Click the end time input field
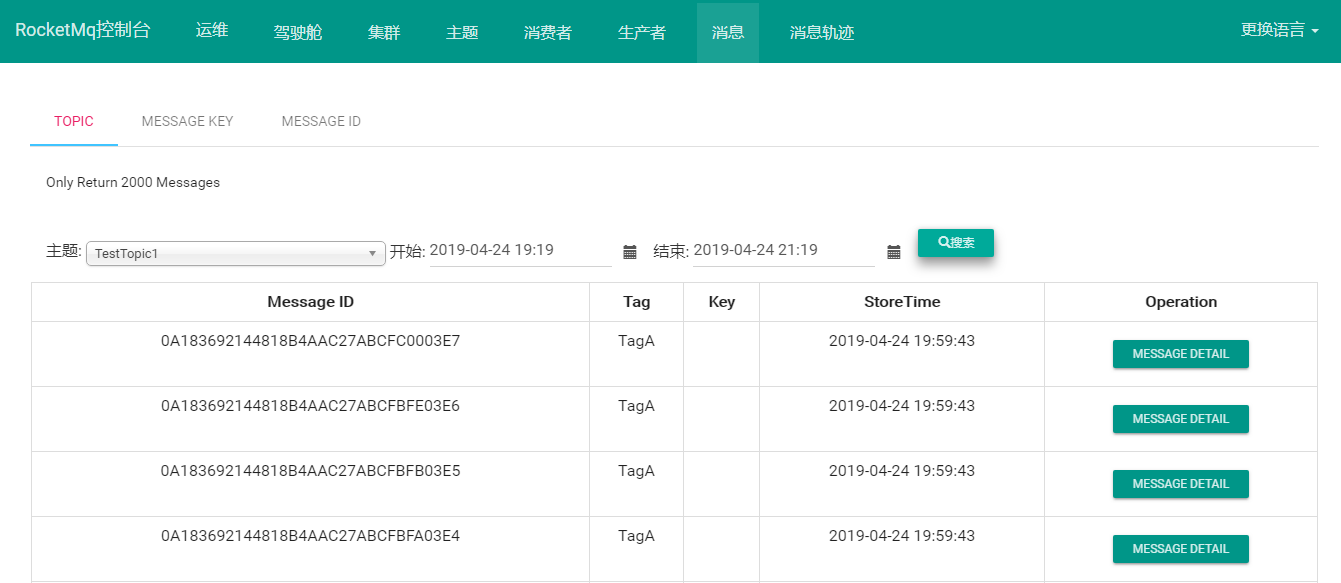The image size is (1341, 583). [x=783, y=250]
